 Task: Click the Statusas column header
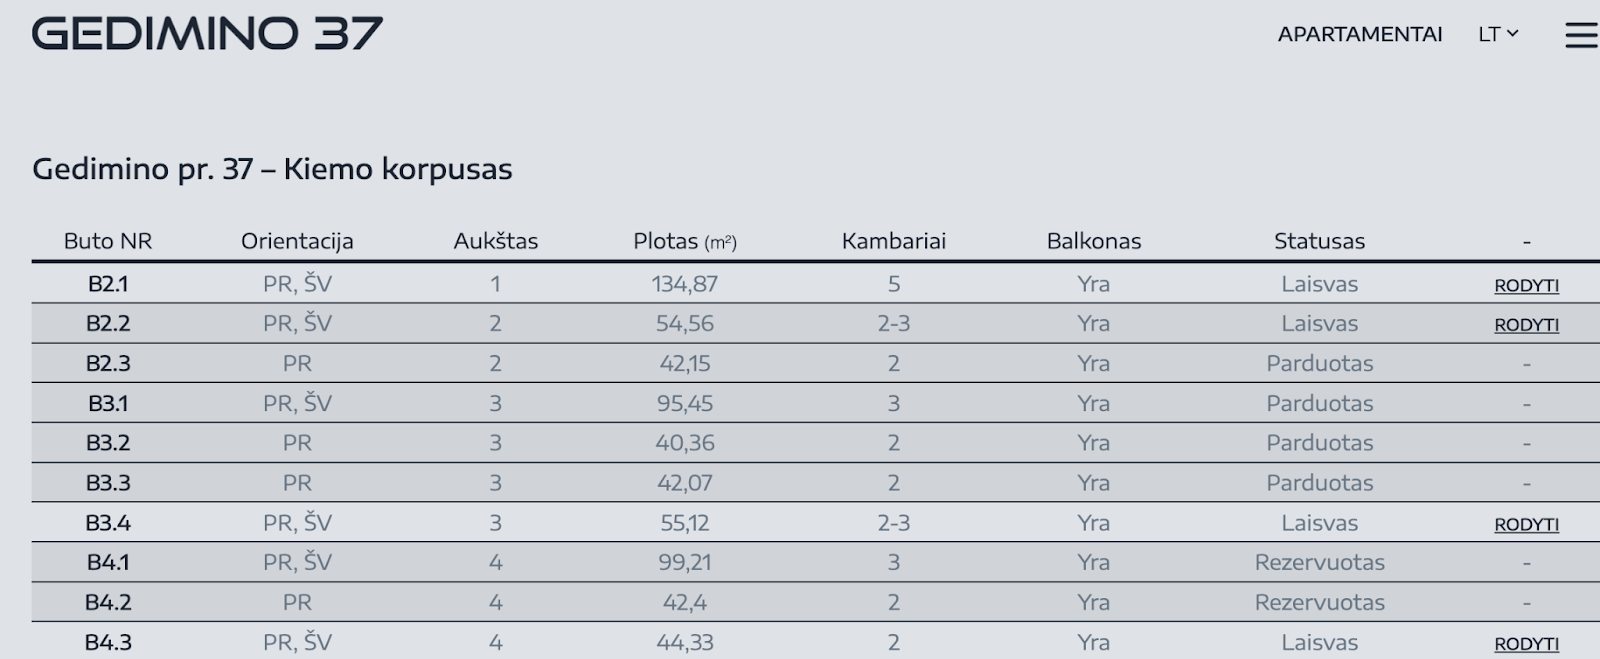1319,241
